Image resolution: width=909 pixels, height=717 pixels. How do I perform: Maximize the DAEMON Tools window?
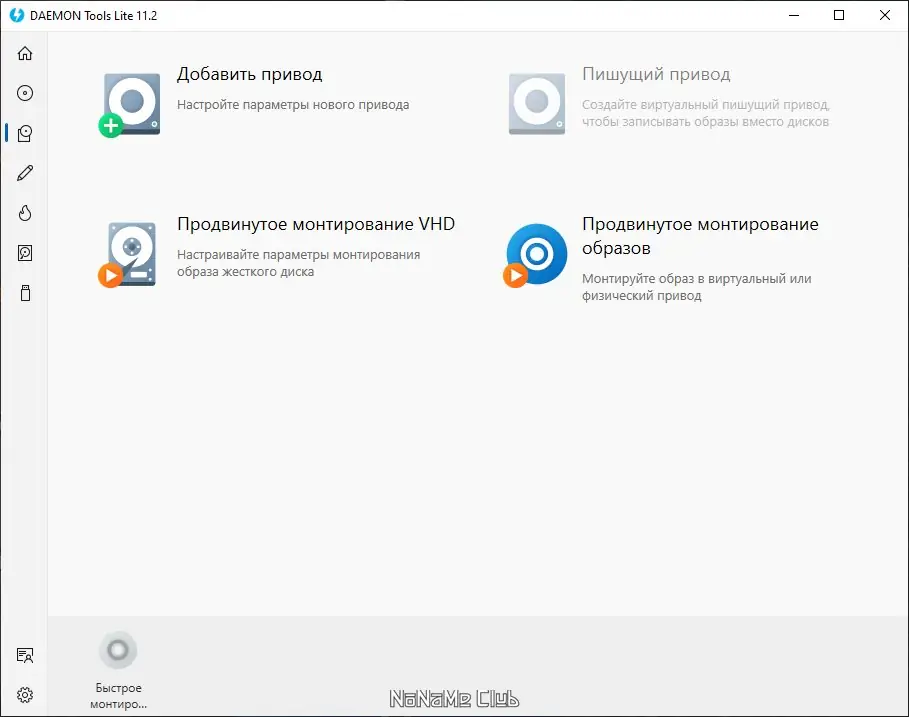(x=839, y=15)
